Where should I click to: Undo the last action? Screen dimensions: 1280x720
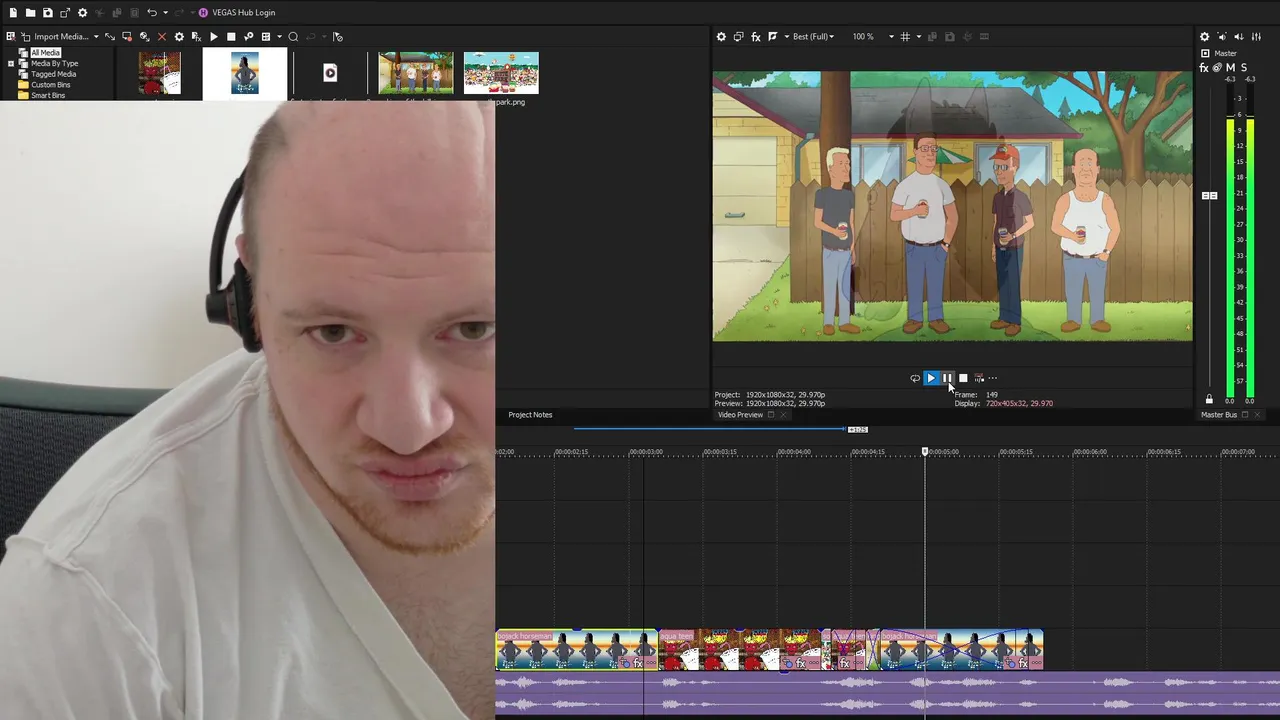(151, 13)
